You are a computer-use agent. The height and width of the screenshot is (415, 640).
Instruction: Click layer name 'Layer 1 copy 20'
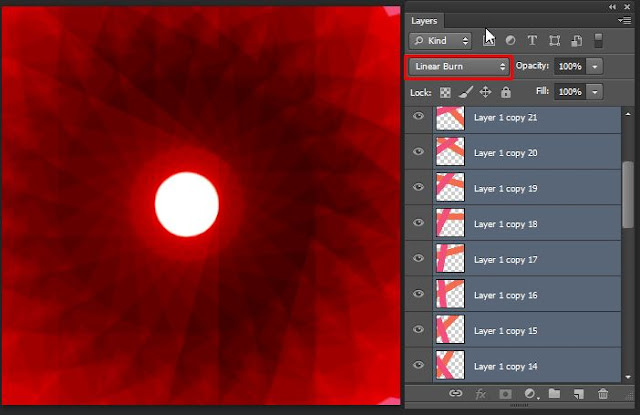point(505,153)
